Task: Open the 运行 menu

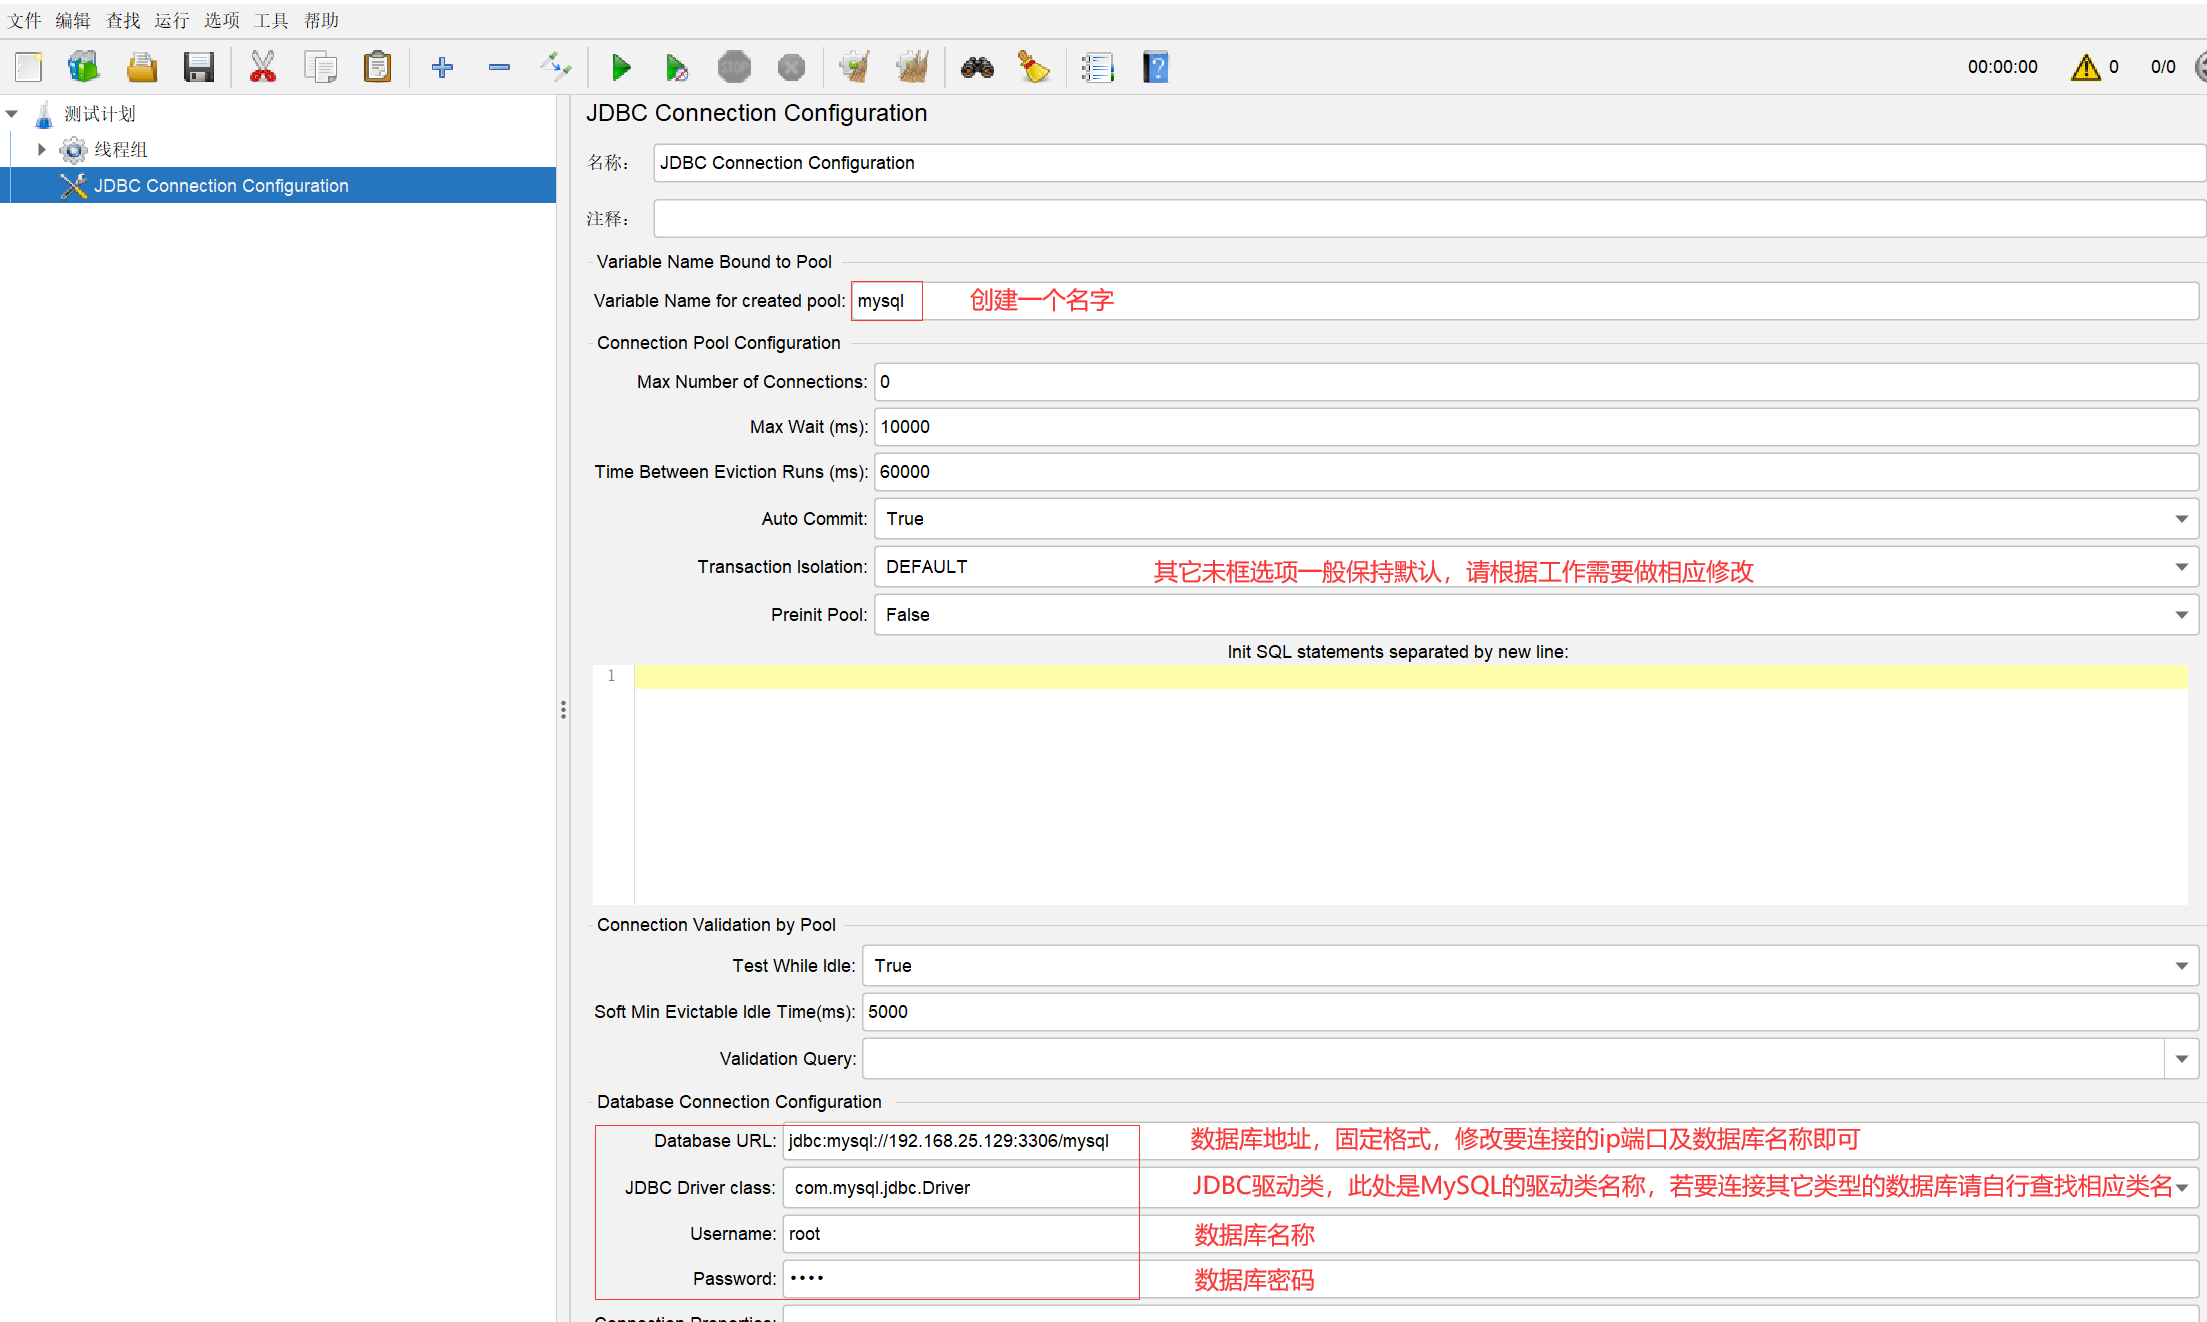Action: (171, 20)
